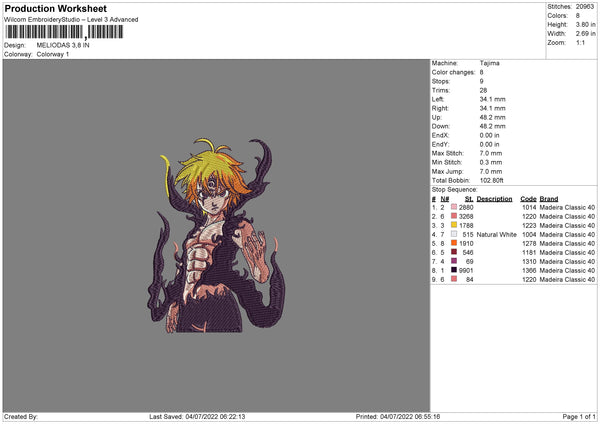
Task: Click the N# column header
Action: [445, 199]
